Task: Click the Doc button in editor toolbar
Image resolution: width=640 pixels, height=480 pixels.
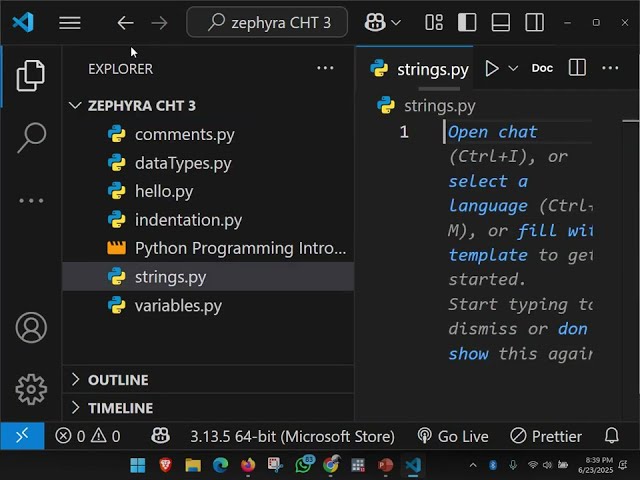Action: (x=542, y=68)
